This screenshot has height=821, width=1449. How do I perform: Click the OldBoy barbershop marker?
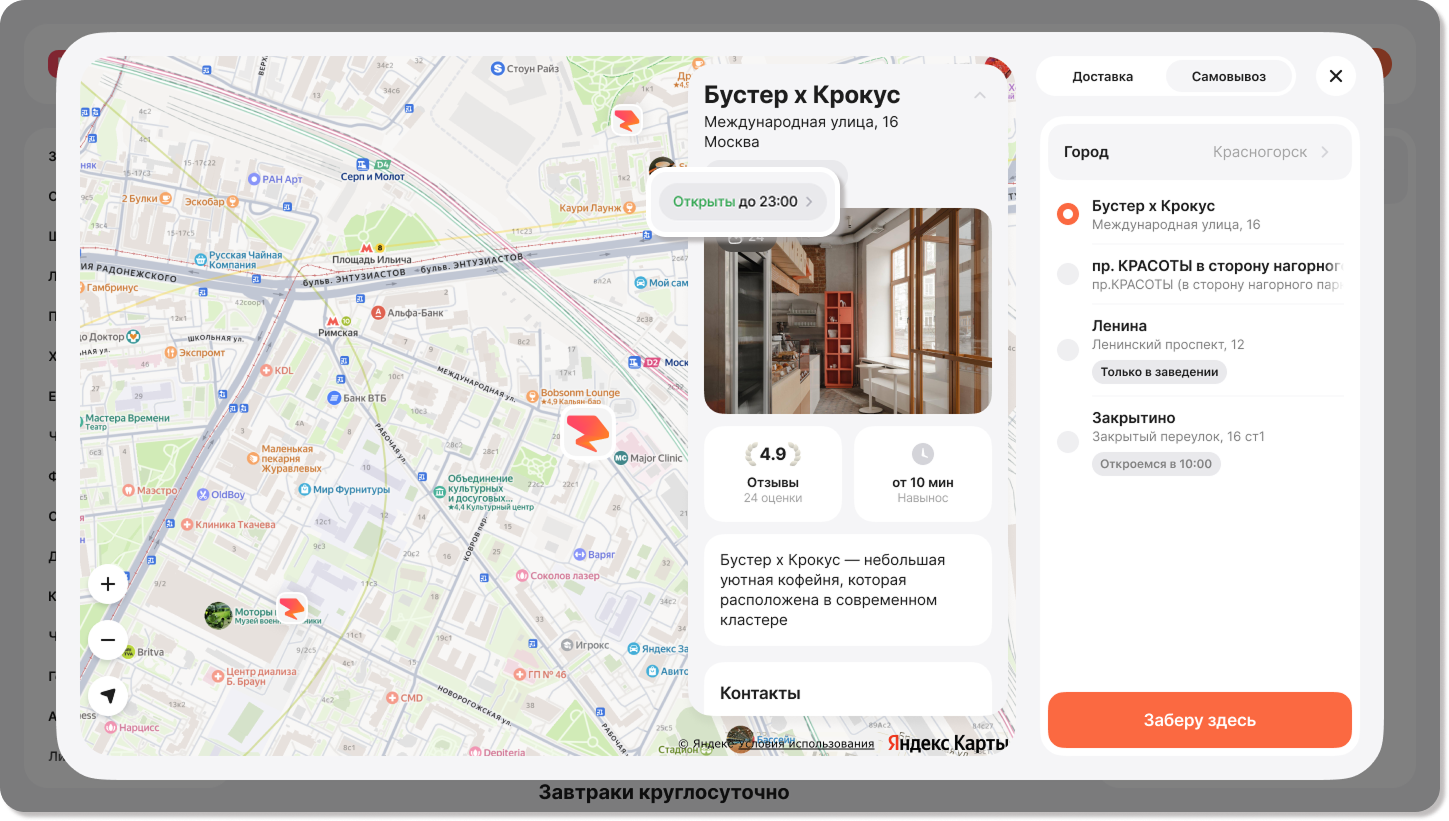tap(202, 494)
